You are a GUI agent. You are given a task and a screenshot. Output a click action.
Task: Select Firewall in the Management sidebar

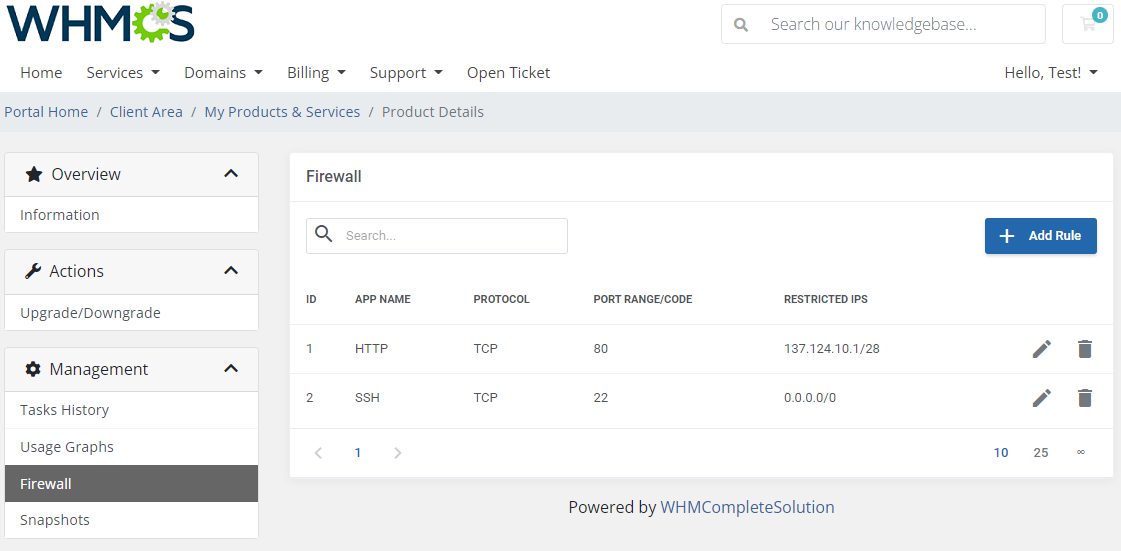[132, 484]
